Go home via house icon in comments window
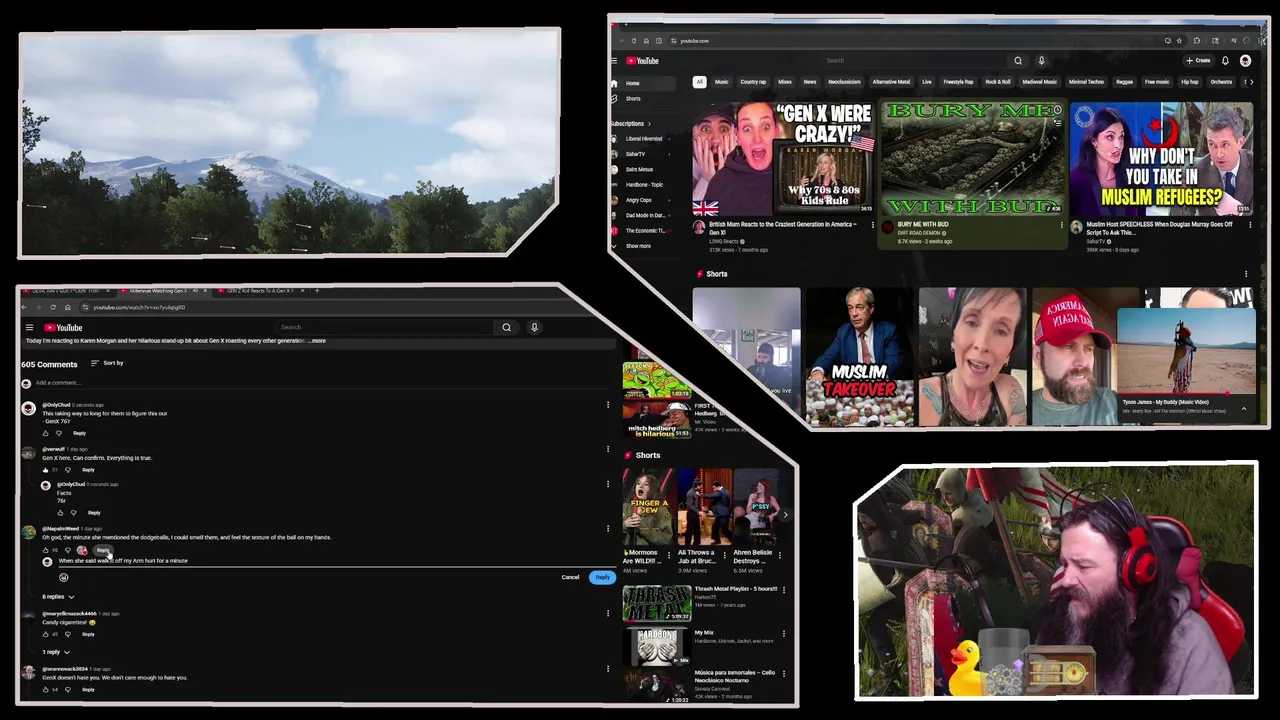Screen dimensions: 1280x720 (67, 307)
